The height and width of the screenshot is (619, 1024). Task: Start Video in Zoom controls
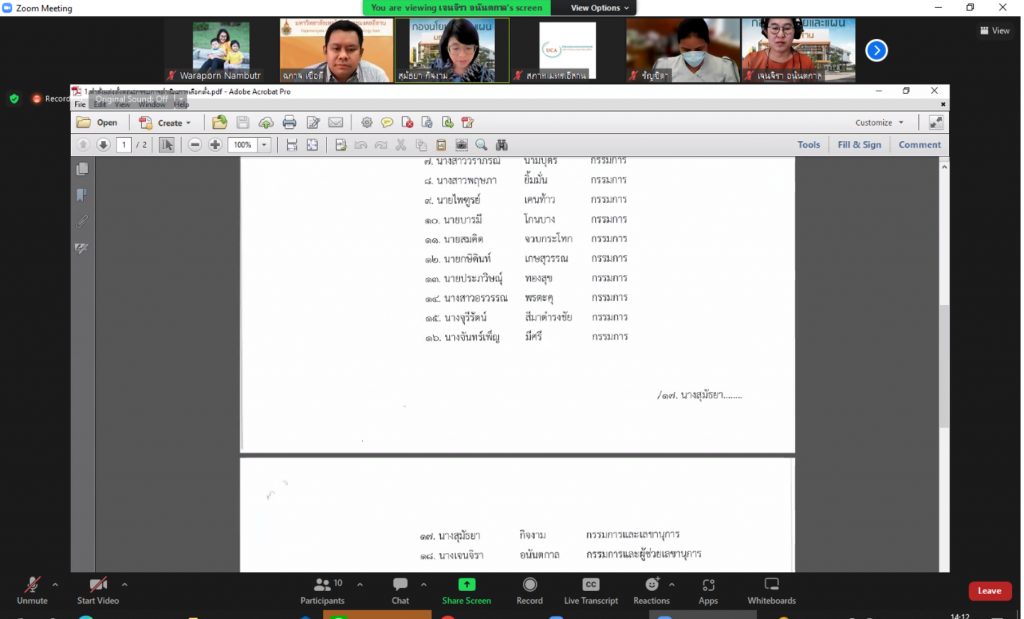tap(98, 589)
